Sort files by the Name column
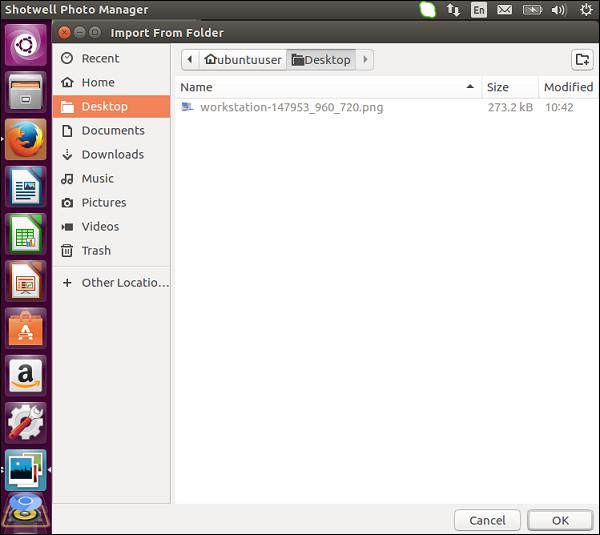600x535 pixels. point(326,87)
